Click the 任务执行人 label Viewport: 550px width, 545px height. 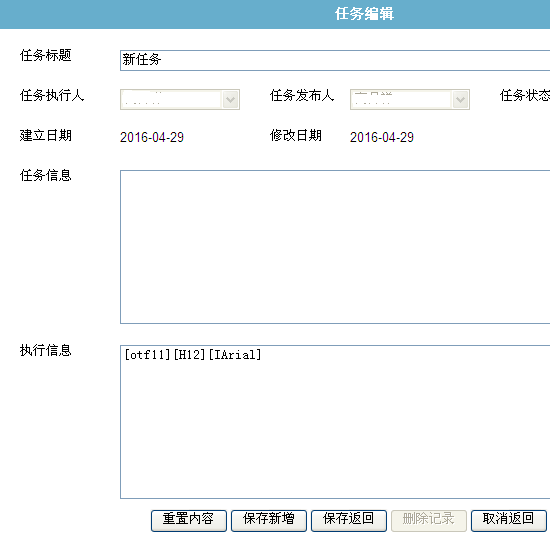(x=52, y=95)
